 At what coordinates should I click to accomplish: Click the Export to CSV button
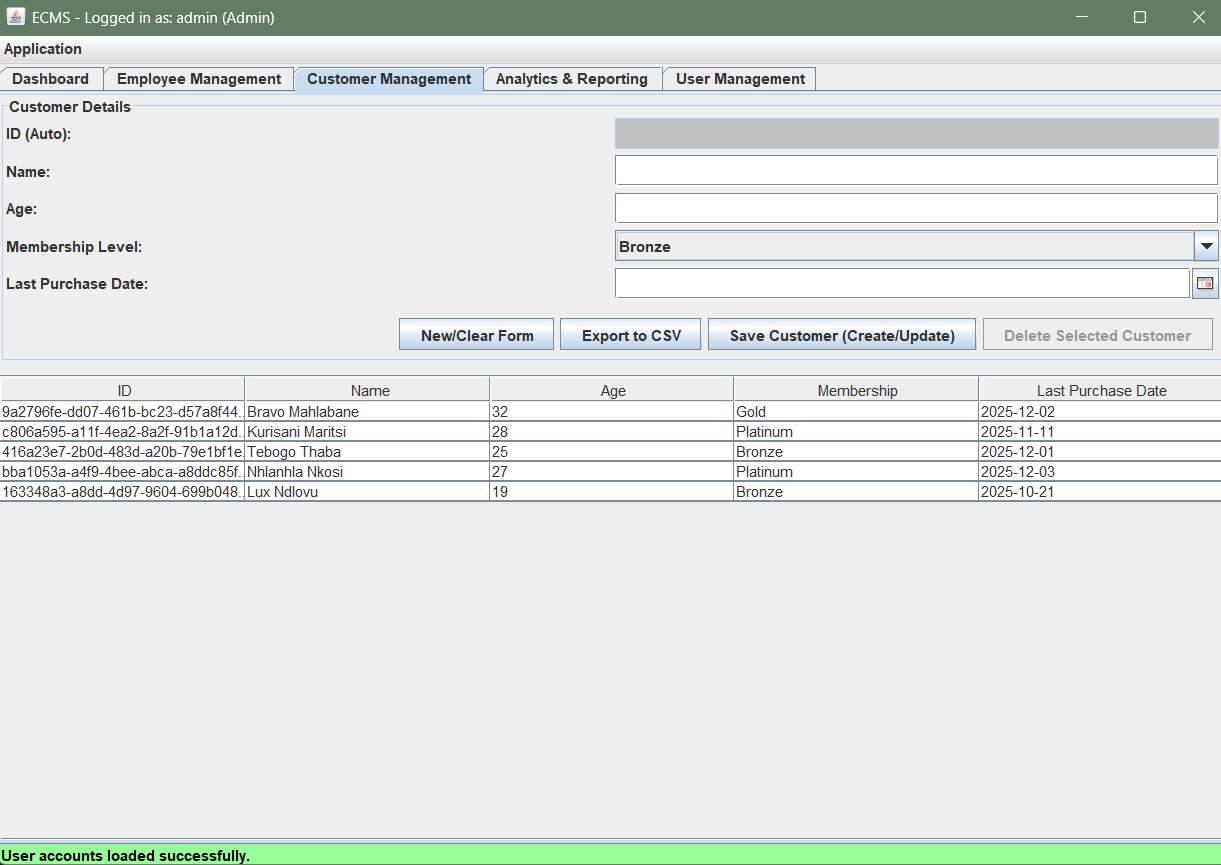point(631,336)
